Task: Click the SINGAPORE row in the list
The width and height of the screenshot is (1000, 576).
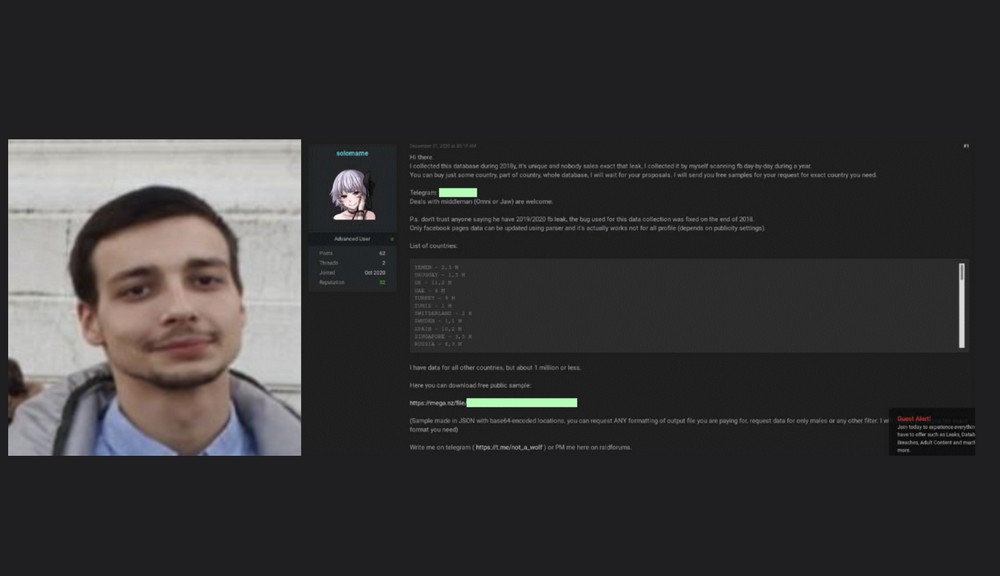Action: coord(443,336)
